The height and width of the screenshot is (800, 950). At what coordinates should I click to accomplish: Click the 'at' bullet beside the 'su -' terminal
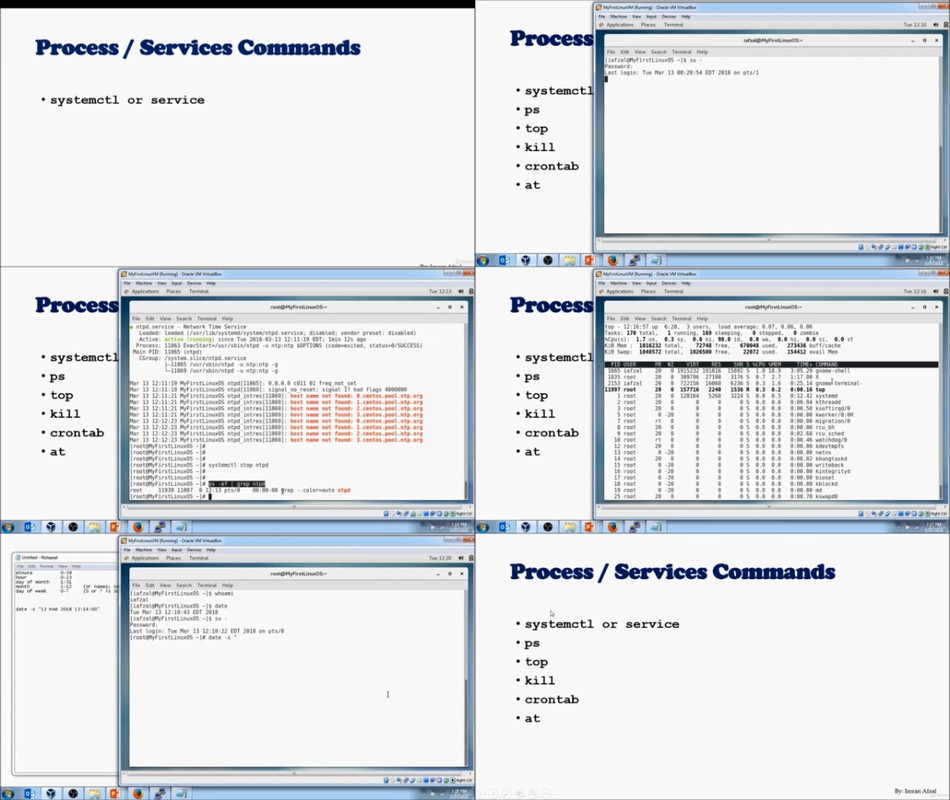(x=532, y=185)
